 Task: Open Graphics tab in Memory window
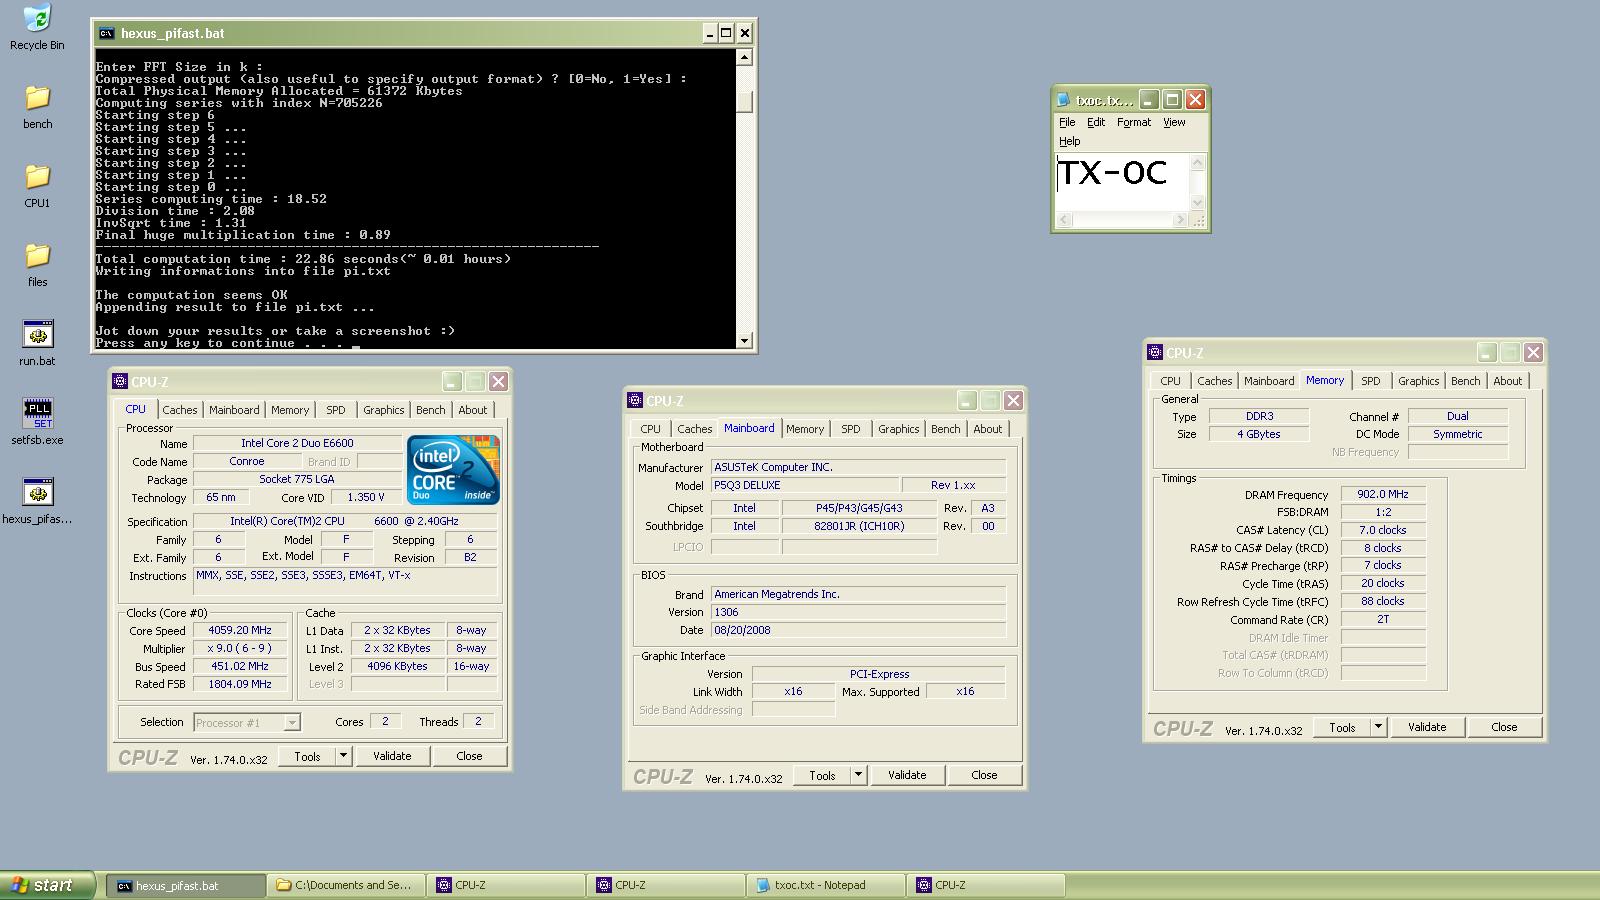pyautogui.click(x=1419, y=381)
